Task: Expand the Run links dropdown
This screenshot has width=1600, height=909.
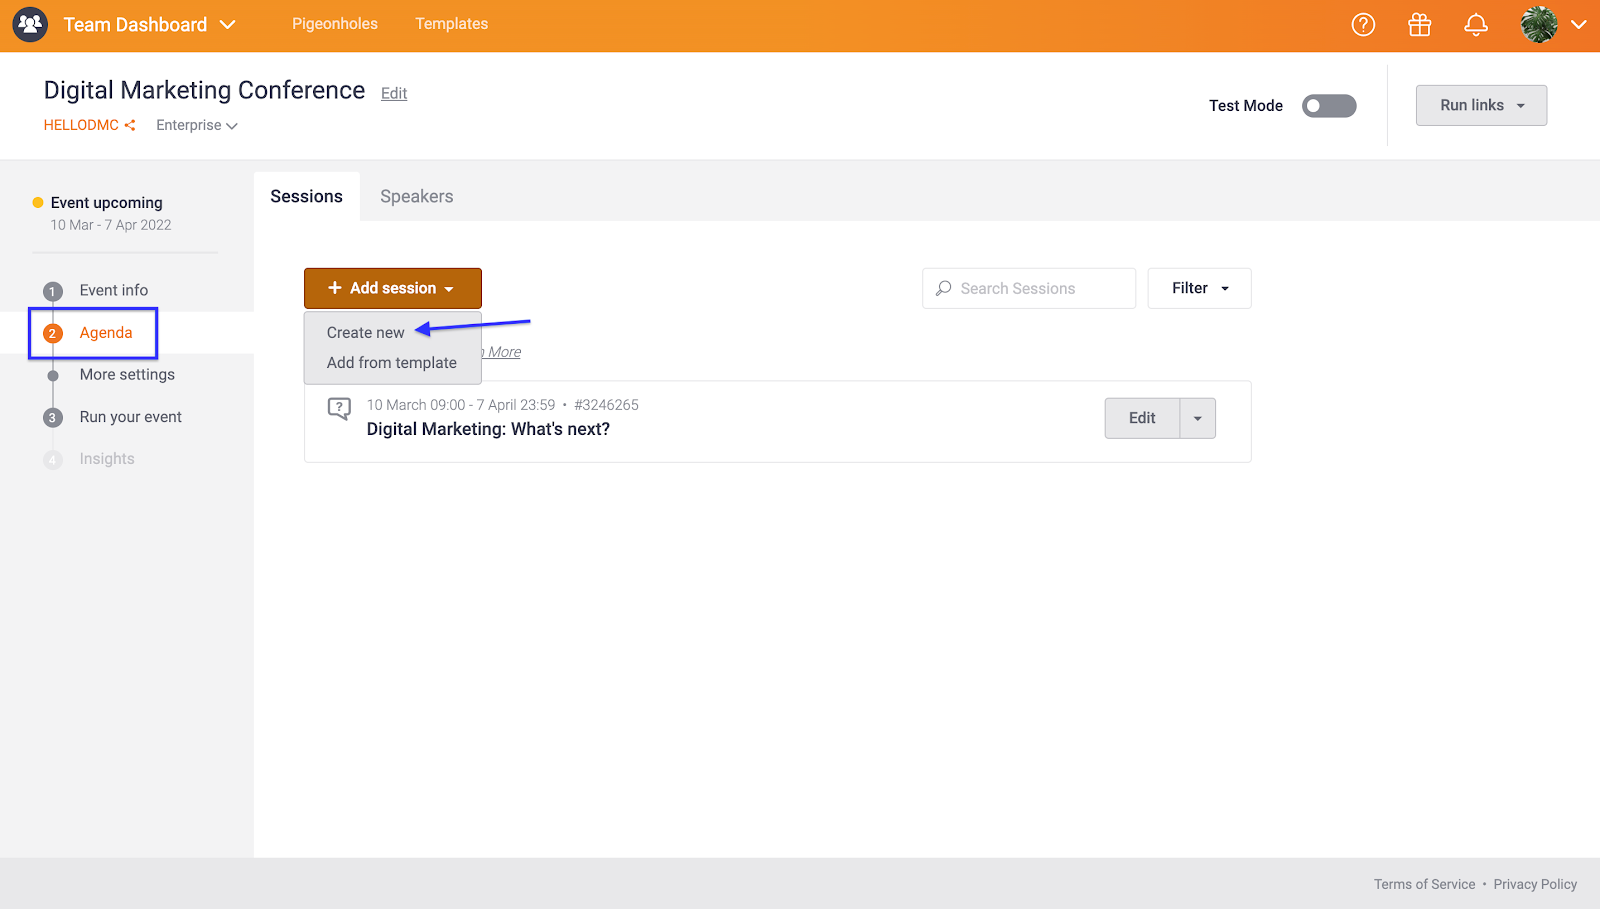Action: 1481,106
